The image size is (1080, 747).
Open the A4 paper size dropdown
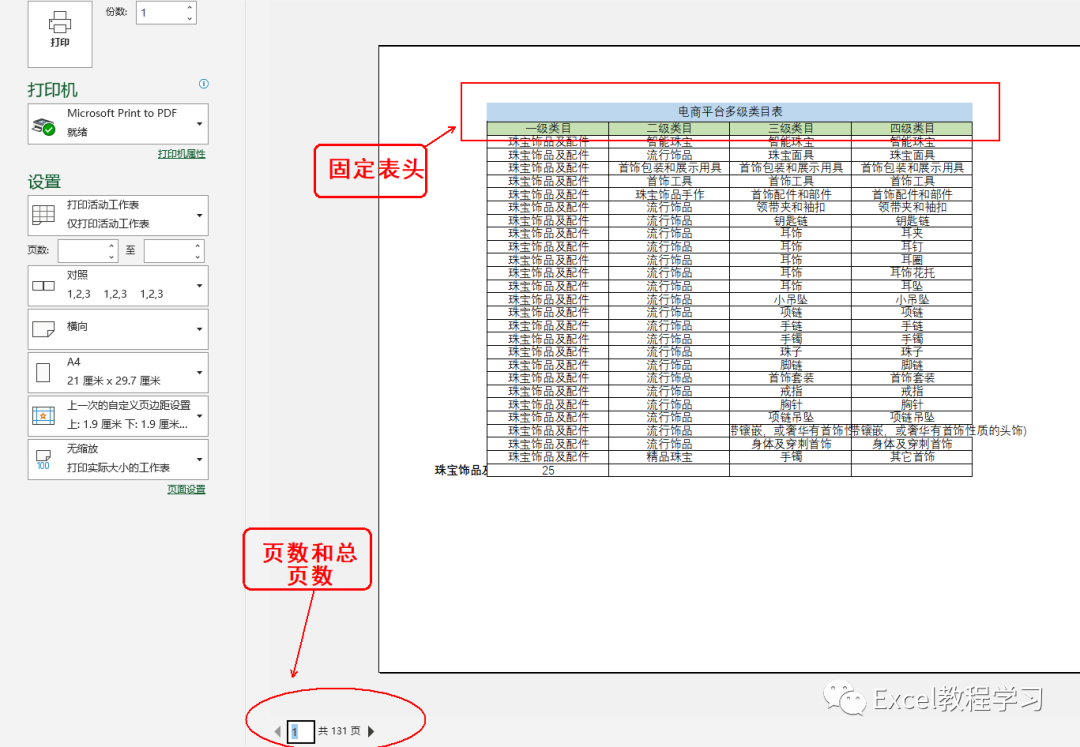click(118, 372)
